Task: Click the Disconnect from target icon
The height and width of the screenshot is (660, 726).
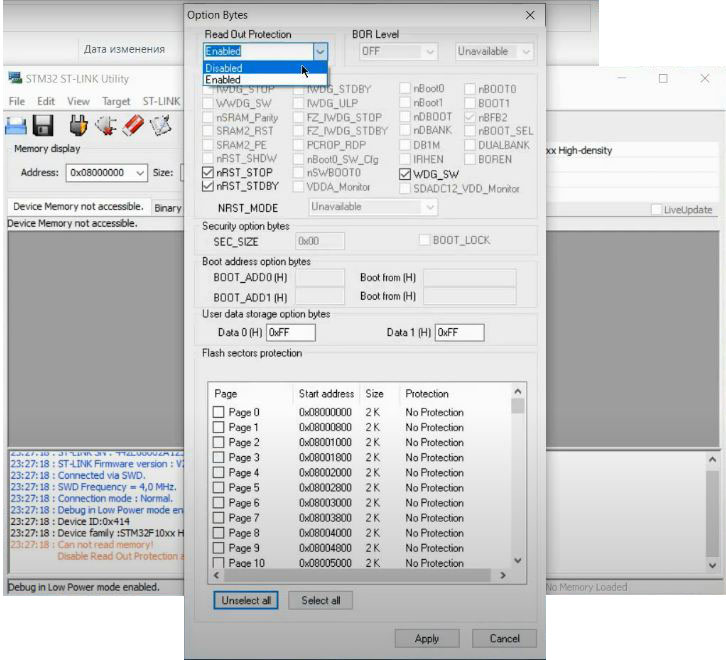Action: [106, 125]
